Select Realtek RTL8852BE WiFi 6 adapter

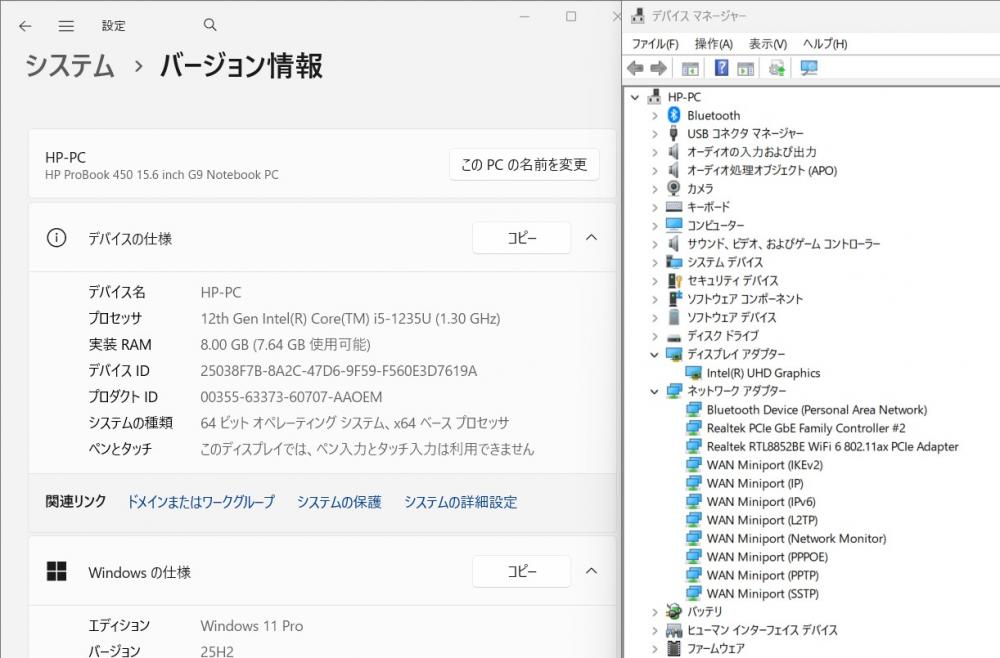832,447
